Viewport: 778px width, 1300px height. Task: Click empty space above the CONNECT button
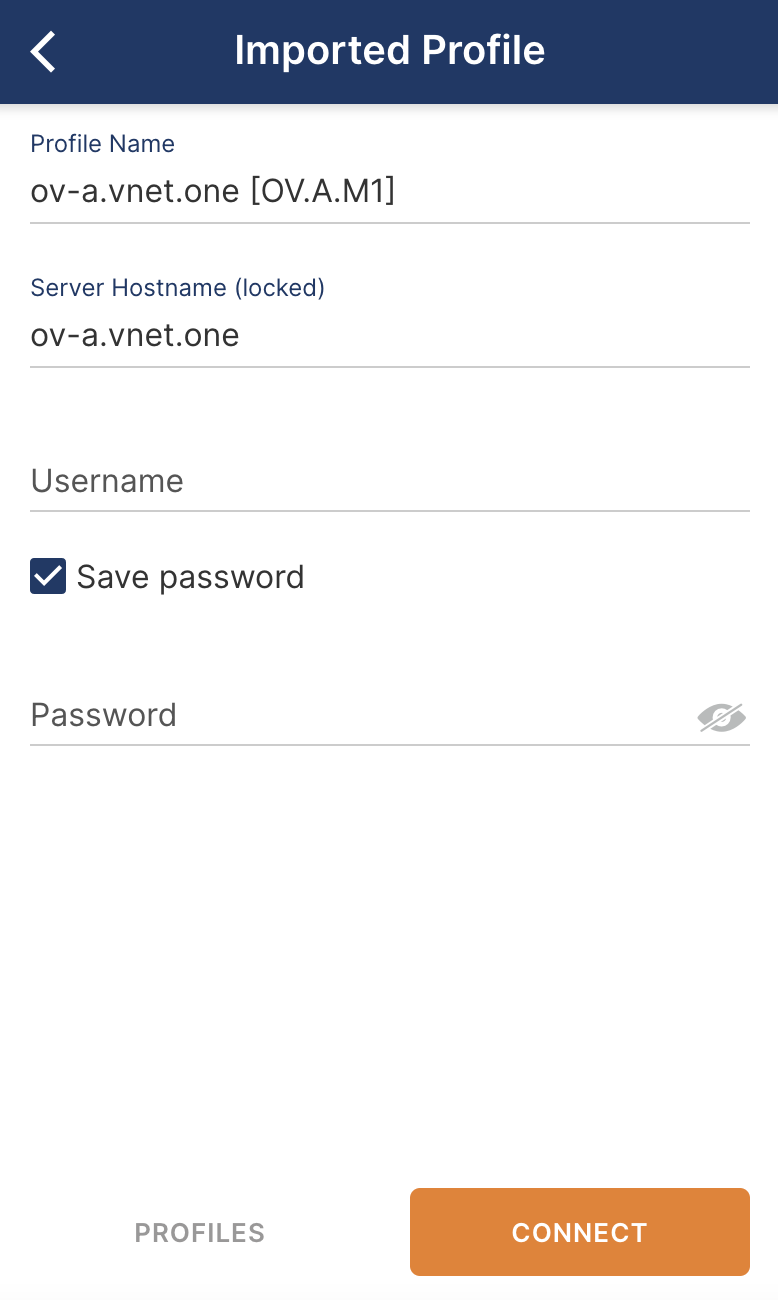point(580,1000)
